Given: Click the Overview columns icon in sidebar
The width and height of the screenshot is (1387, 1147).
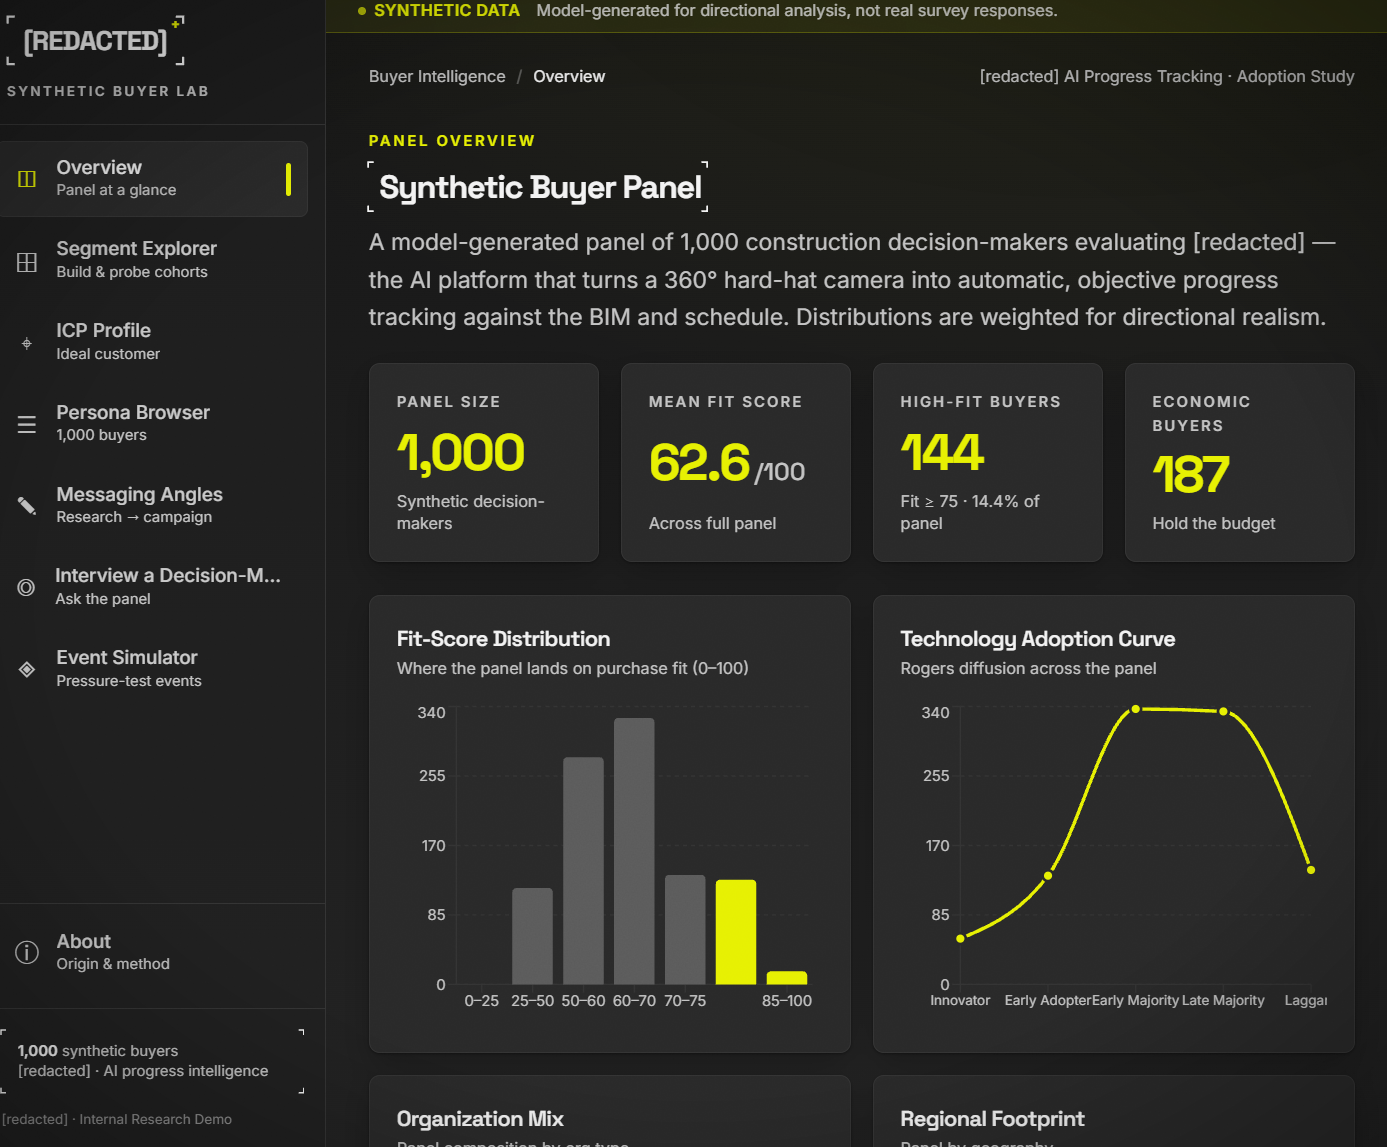Looking at the screenshot, I should pos(27,179).
